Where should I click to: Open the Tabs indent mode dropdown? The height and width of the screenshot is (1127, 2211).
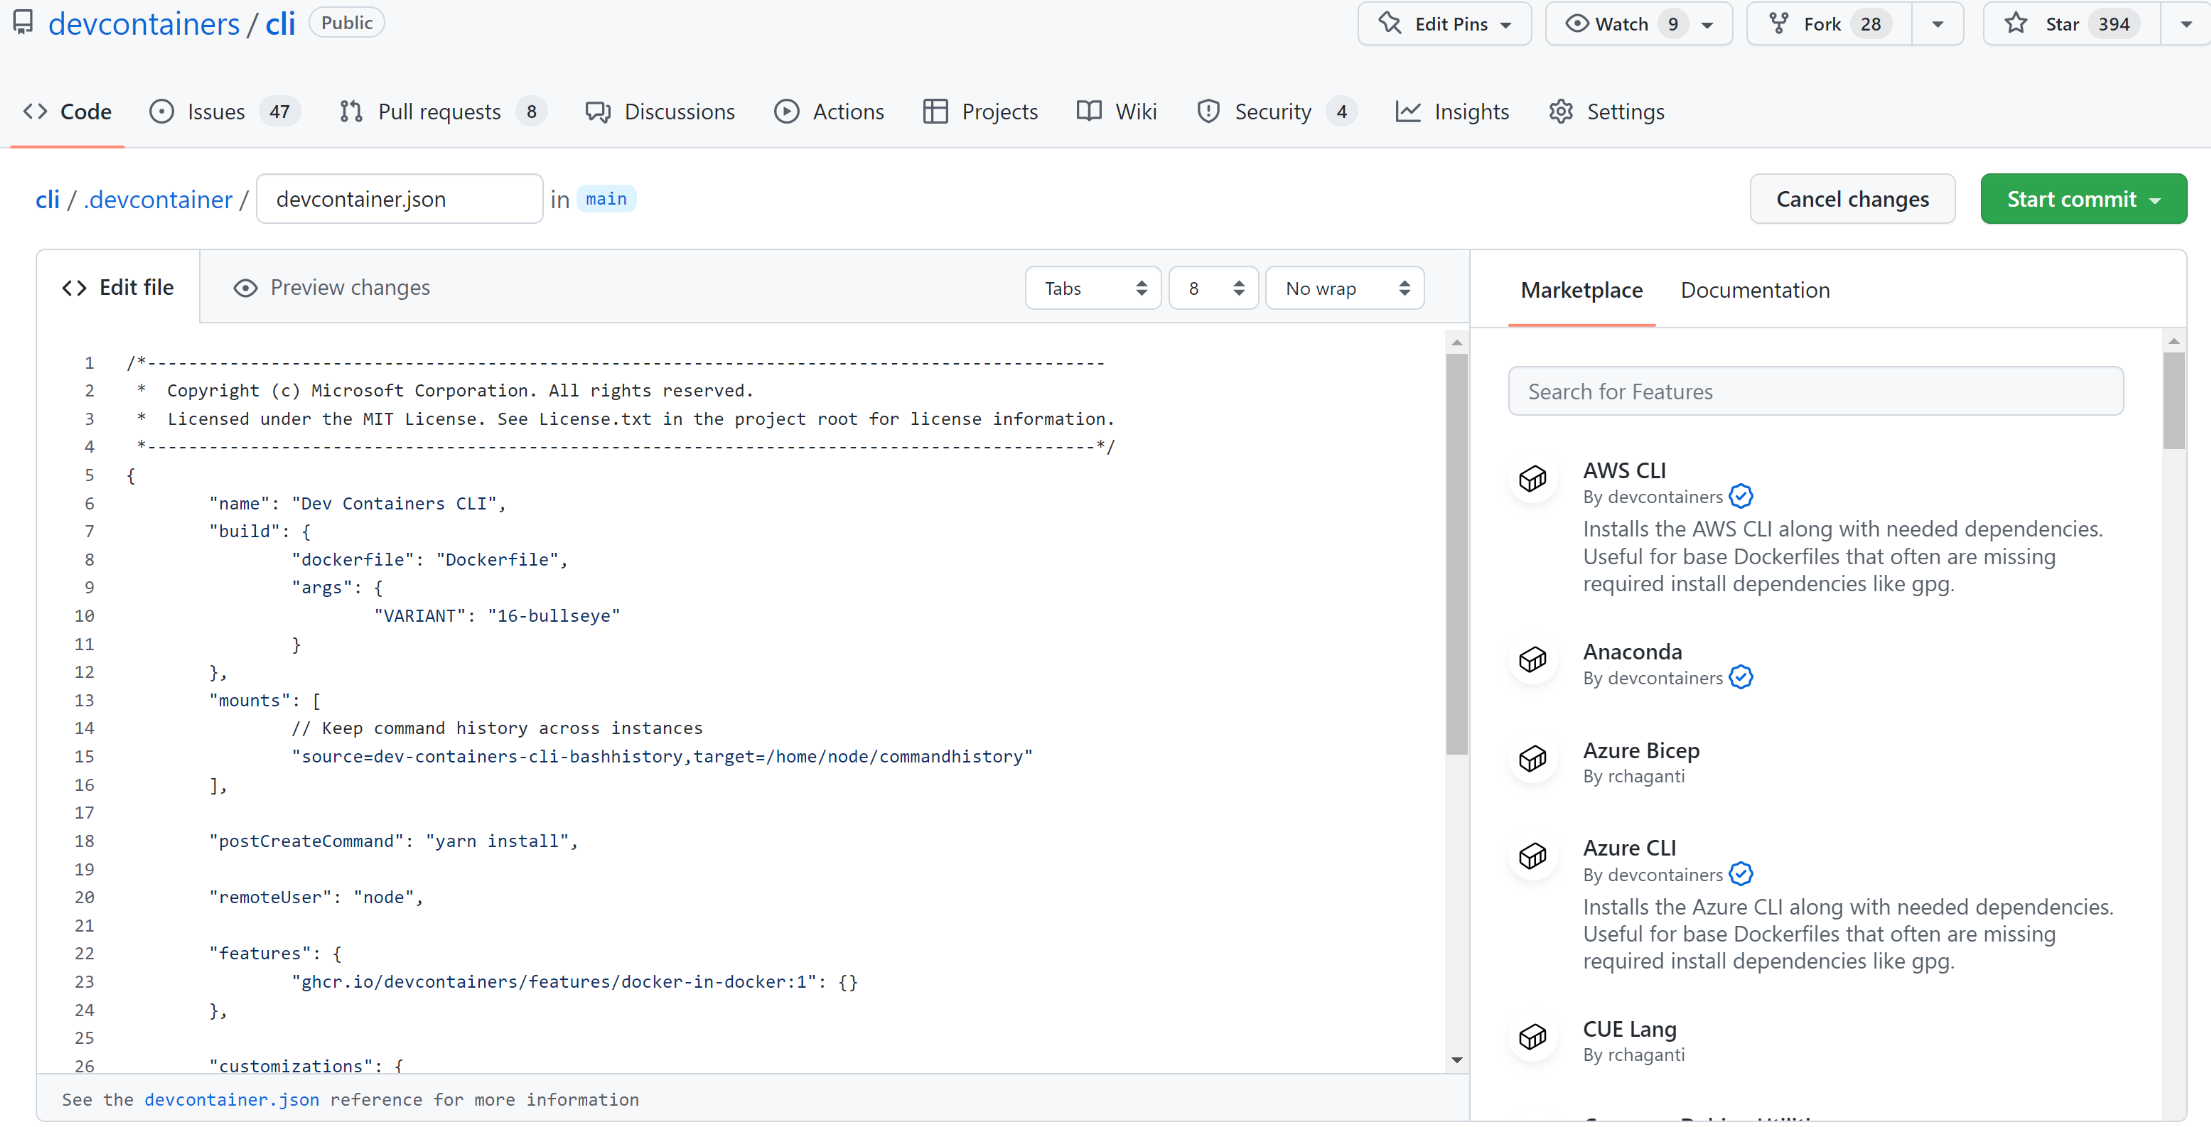1093,288
